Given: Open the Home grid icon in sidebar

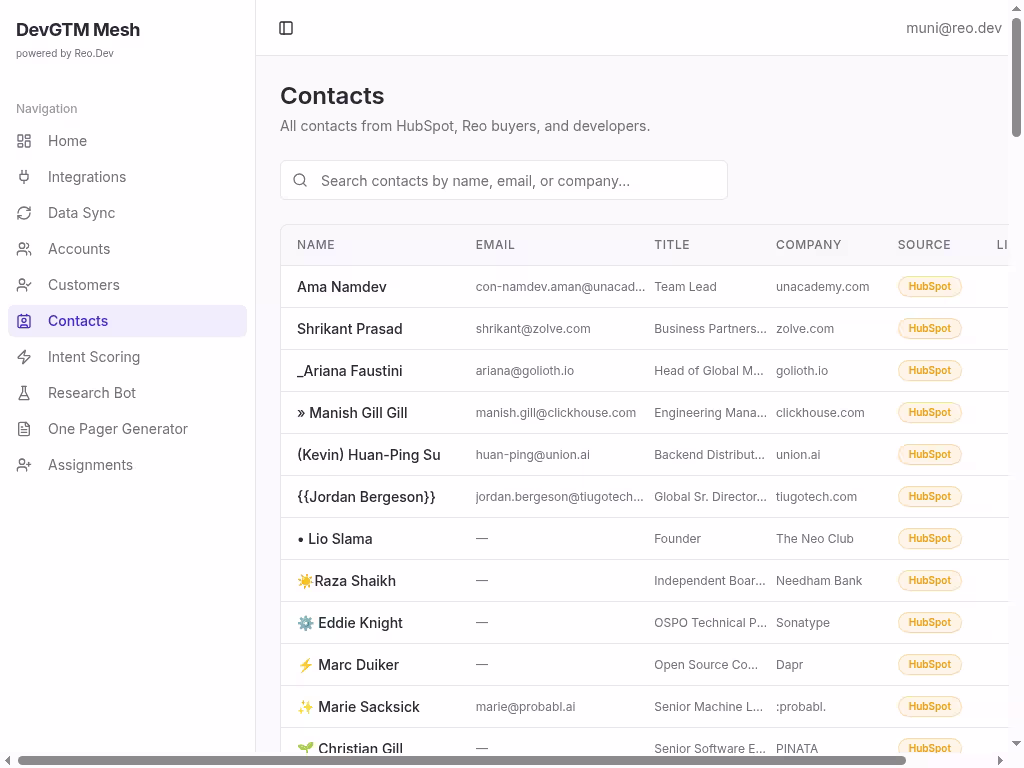Looking at the screenshot, I should point(24,141).
